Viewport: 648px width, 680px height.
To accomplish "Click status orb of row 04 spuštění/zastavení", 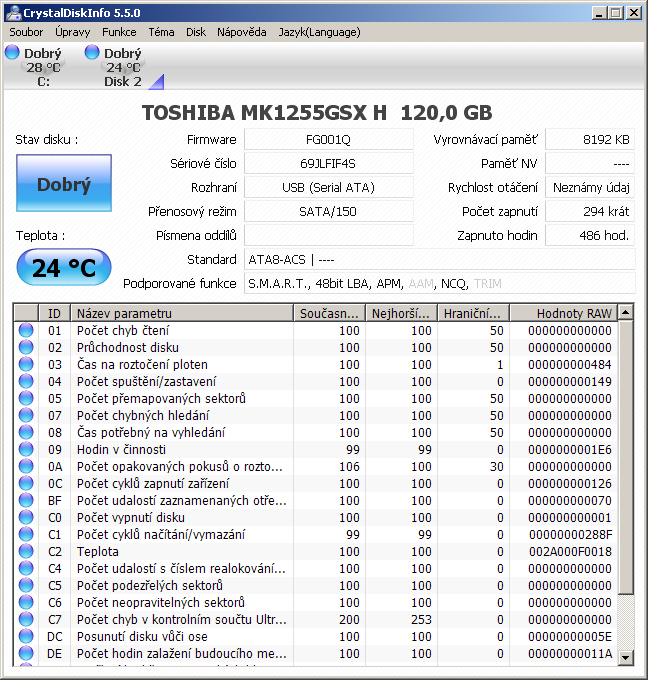I will pyautogui.click(x=26, y=381).
